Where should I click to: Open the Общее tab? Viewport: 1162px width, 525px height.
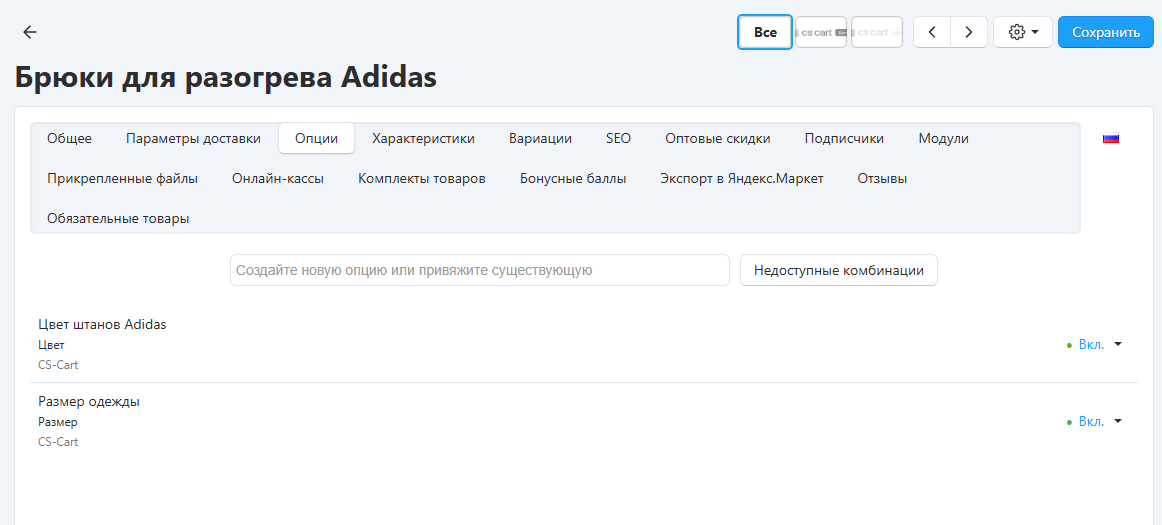pyautogui.click(x=70, y=138)
